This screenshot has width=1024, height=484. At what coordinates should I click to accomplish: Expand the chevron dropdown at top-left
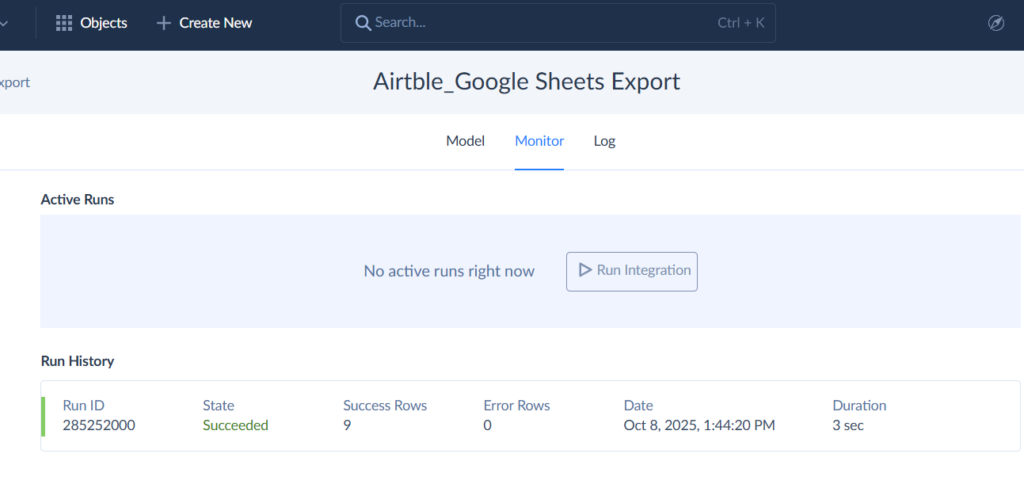6,23
